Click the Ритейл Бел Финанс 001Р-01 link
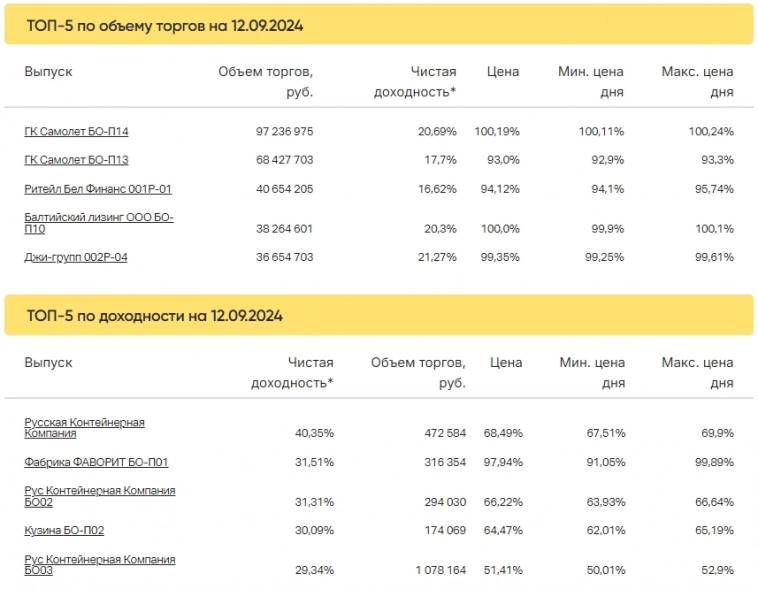The width and height of the screenshot is (758, 589). point(98,189)
